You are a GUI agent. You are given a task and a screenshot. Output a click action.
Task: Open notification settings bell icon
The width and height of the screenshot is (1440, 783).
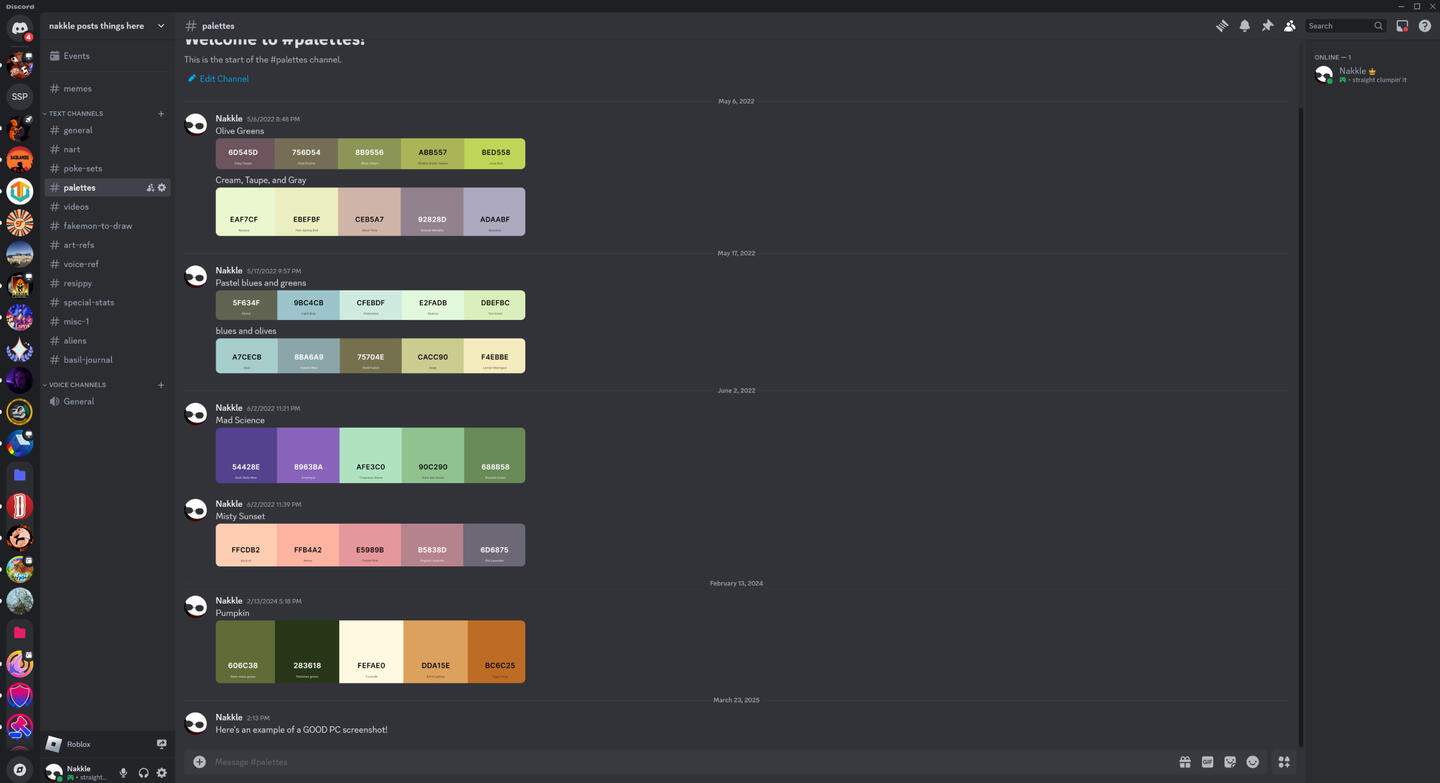[1244, 26]
